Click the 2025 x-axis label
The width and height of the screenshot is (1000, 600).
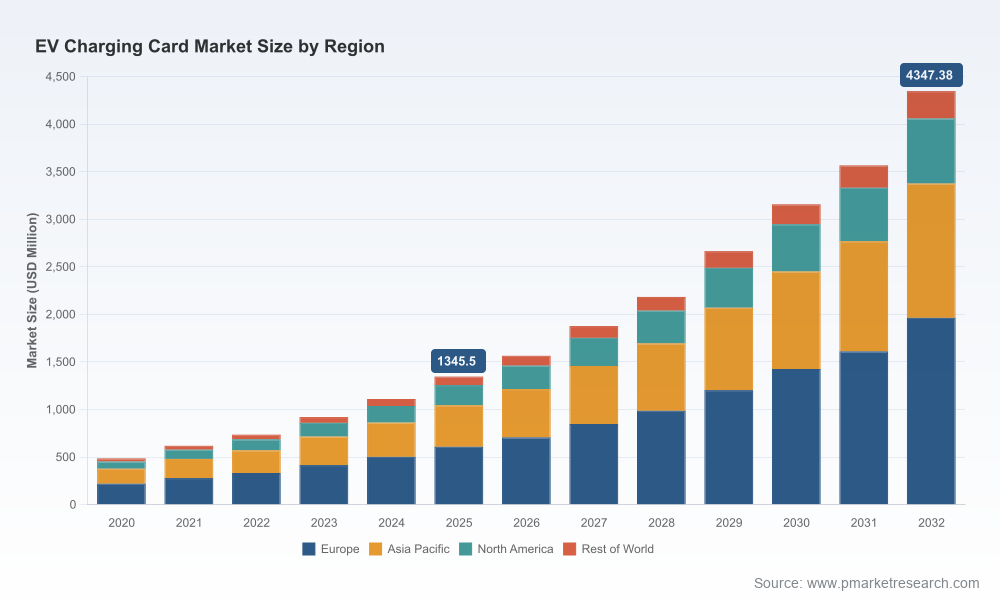tap(459, 523)
